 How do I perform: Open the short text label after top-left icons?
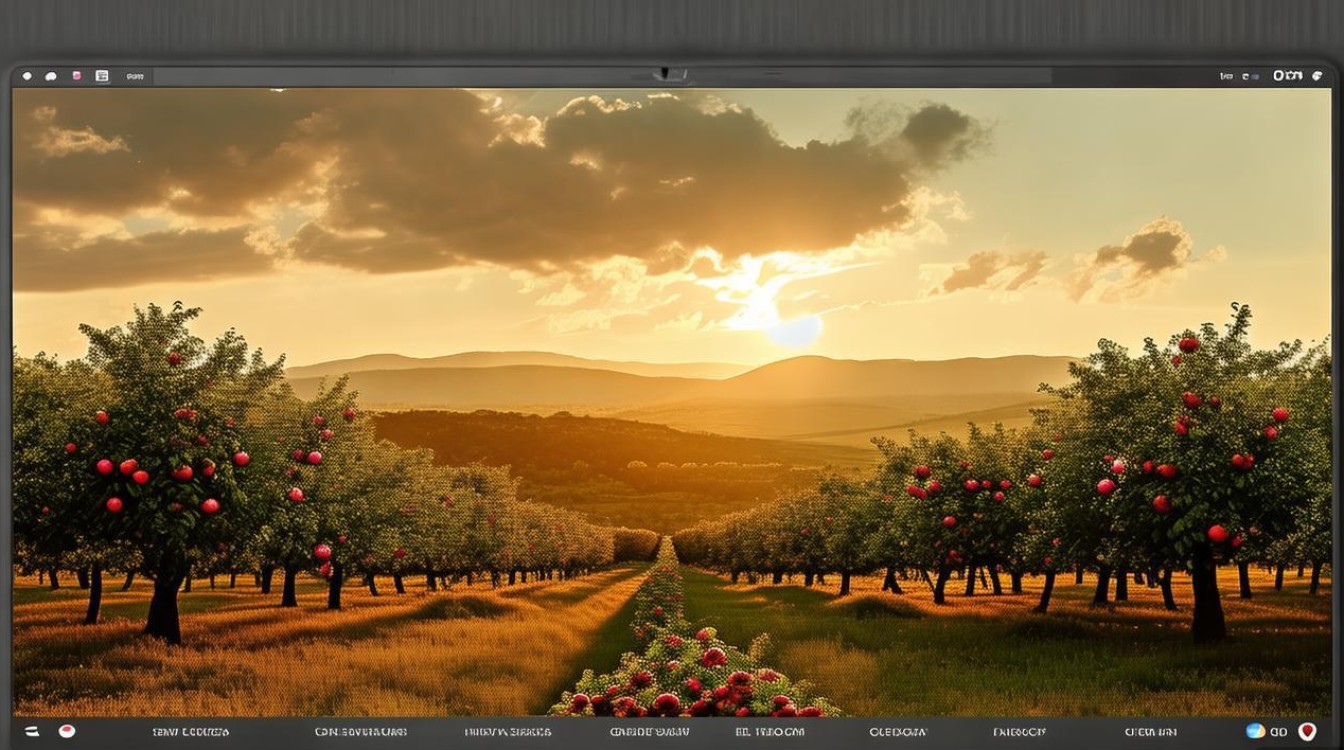coord(135,76)
